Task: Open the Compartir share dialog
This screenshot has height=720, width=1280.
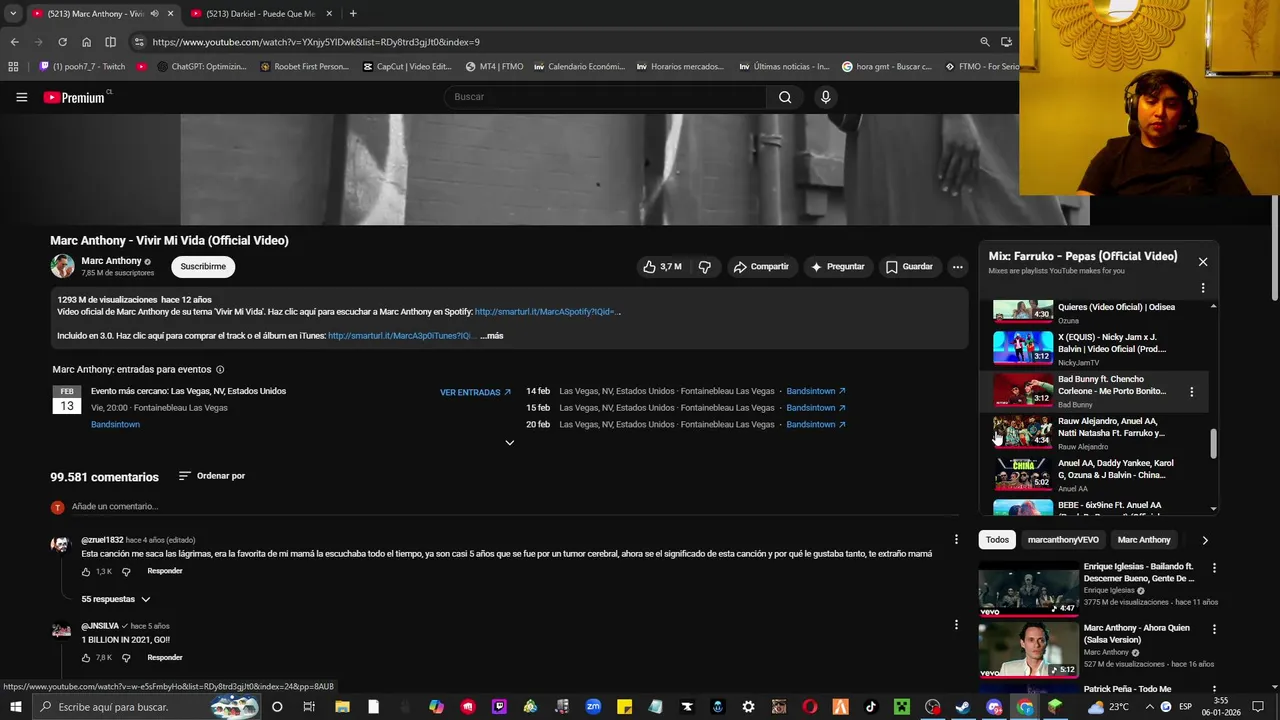Action: pyautogui.click(x=761, y=267)
